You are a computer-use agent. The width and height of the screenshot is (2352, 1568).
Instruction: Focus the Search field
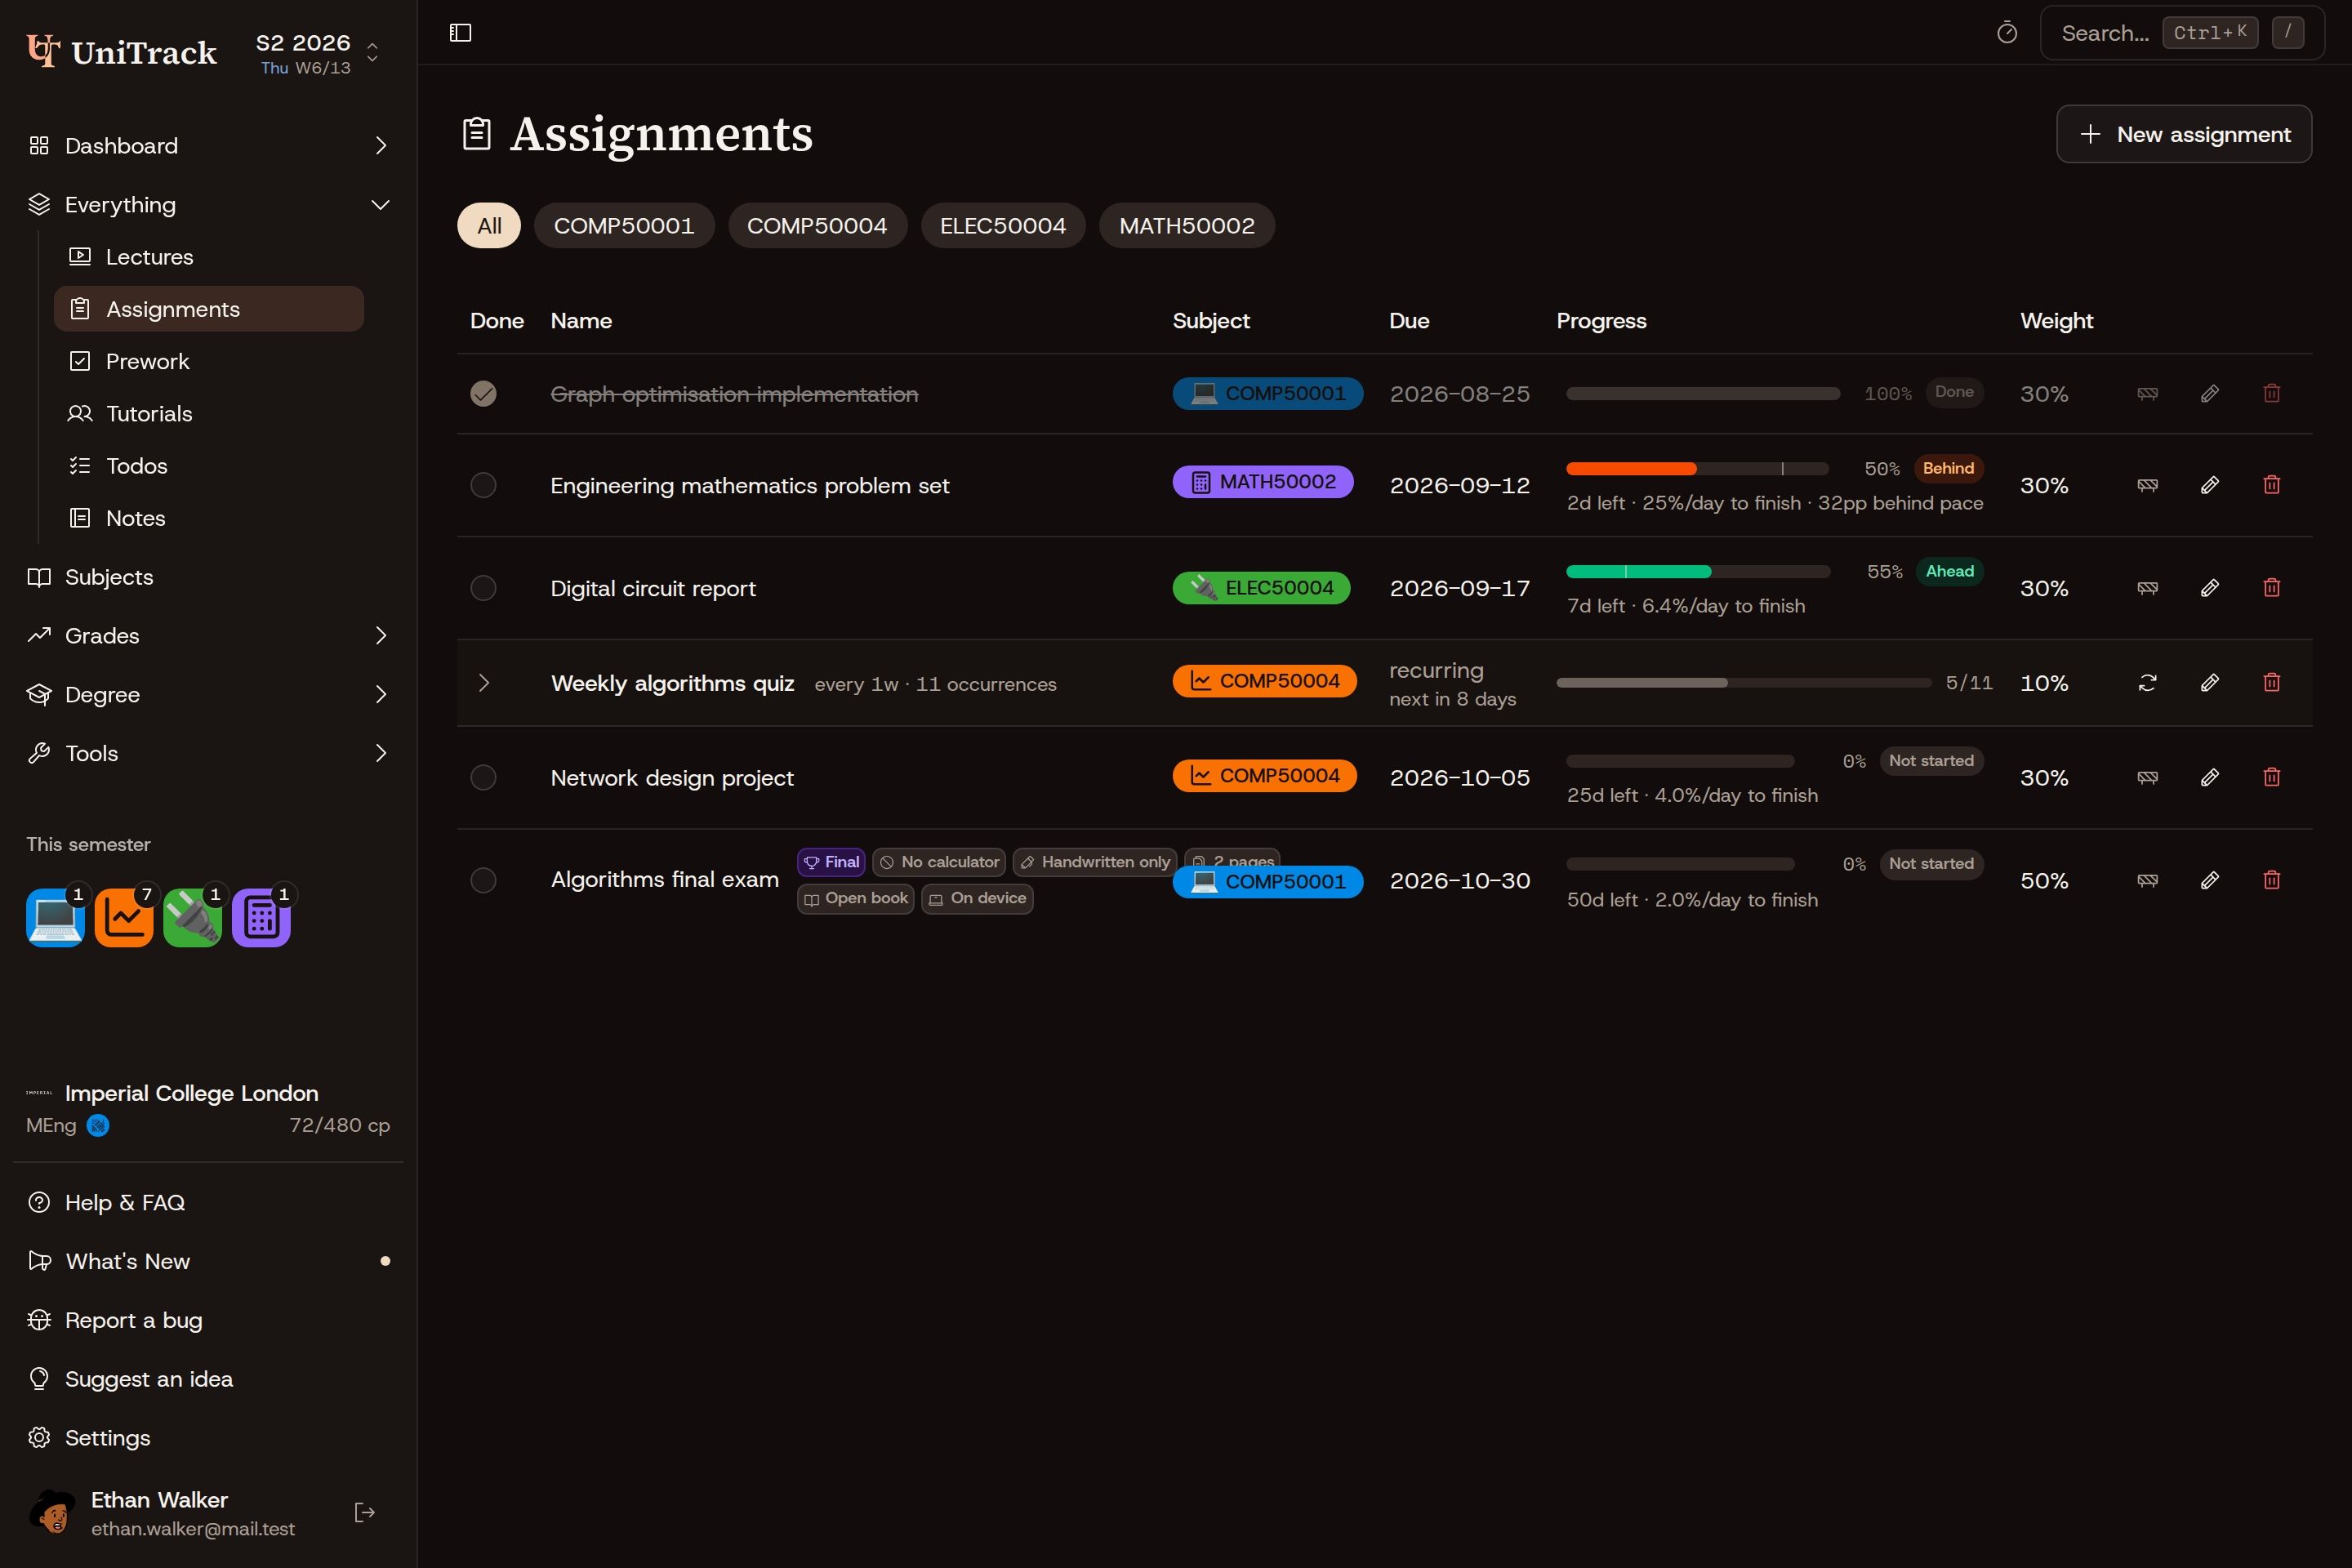[2181, 33]
